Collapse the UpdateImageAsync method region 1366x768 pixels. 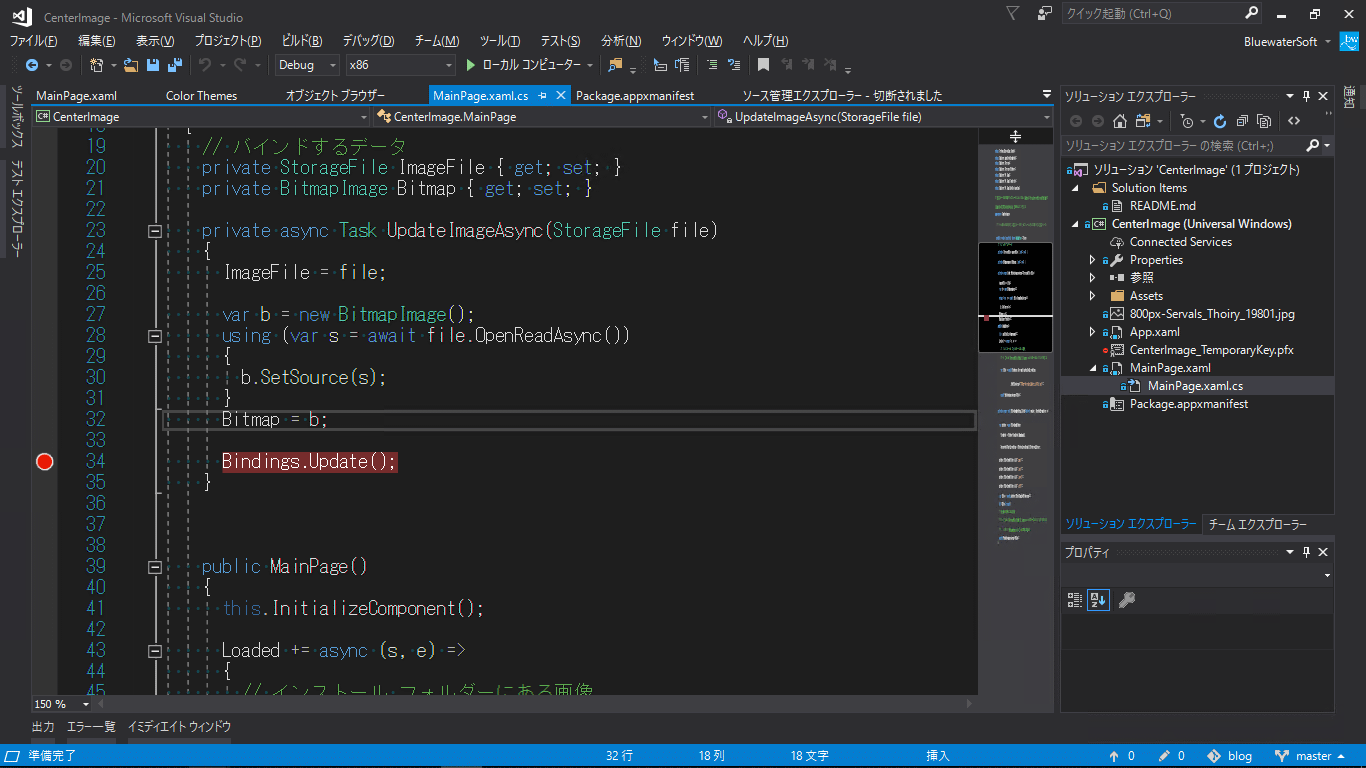pos(155,231)
